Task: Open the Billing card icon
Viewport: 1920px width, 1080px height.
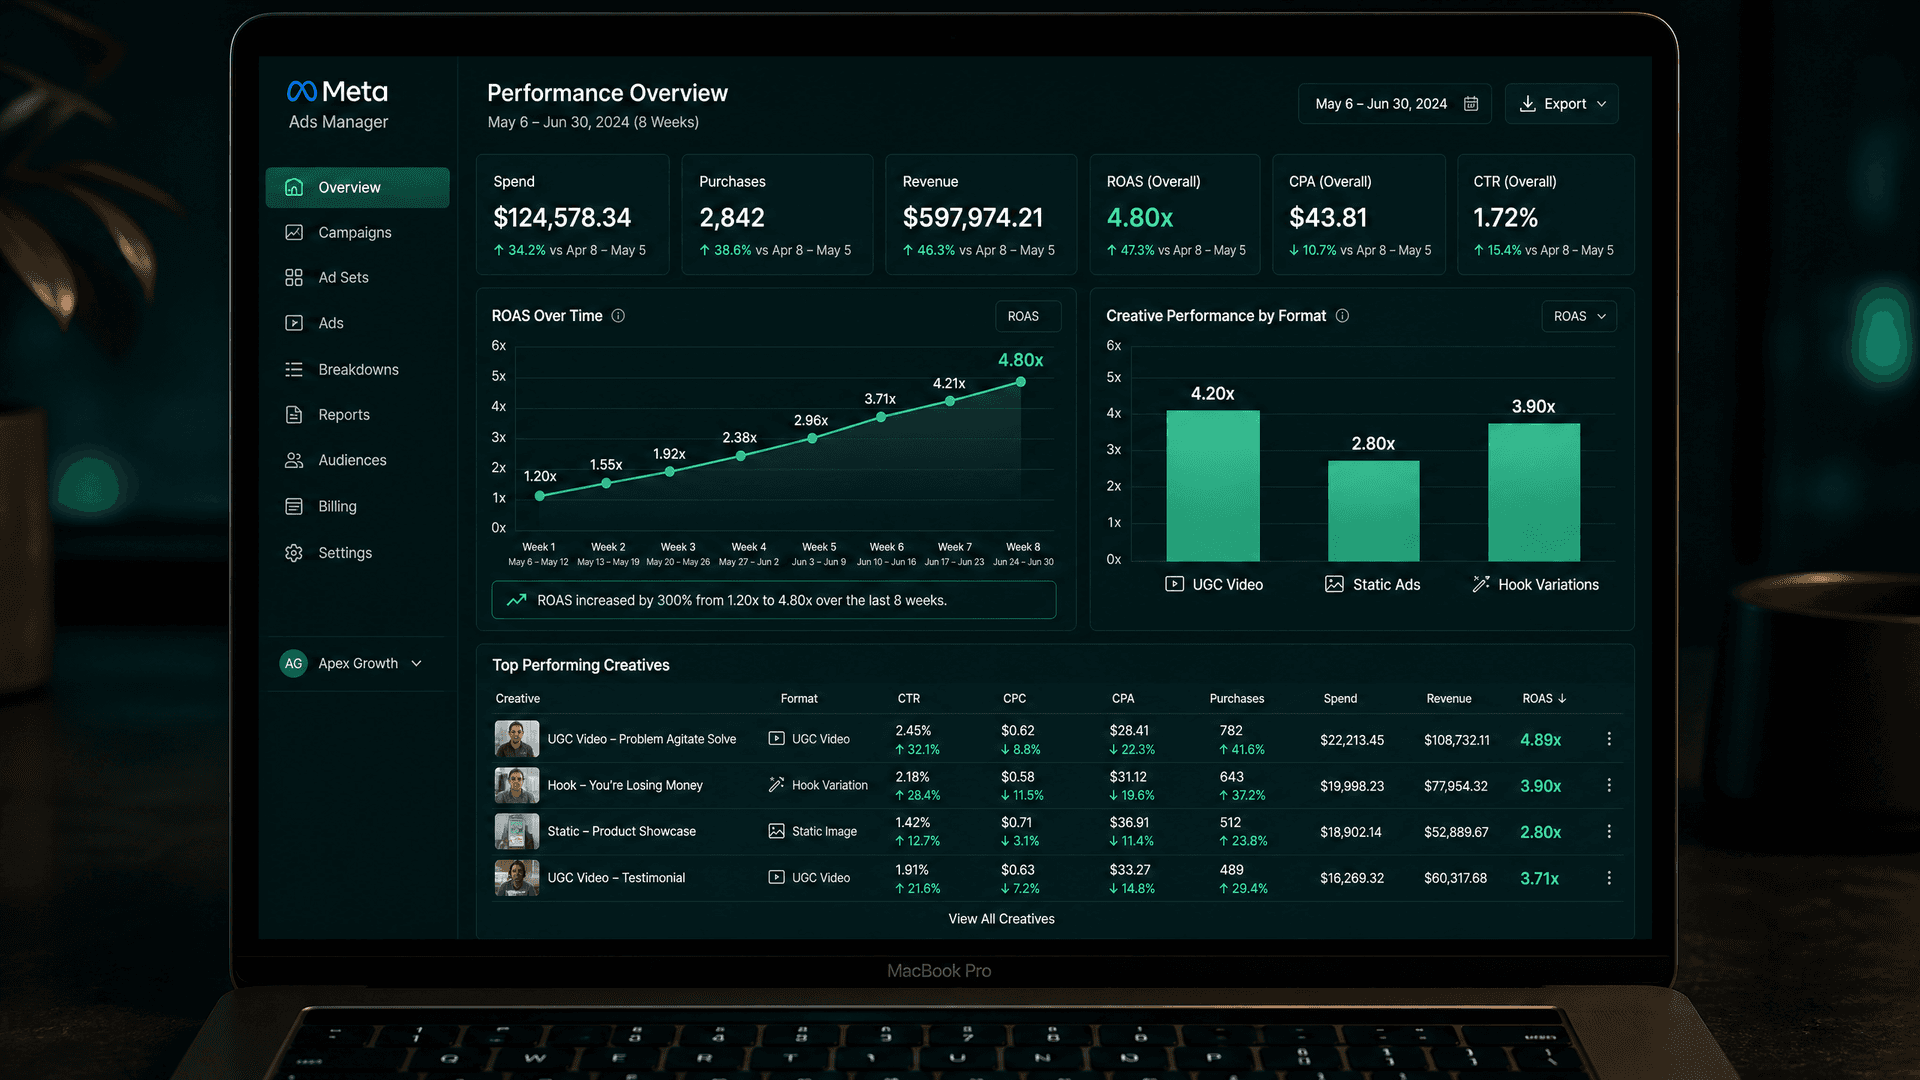Action: click(x=294, y=506)
